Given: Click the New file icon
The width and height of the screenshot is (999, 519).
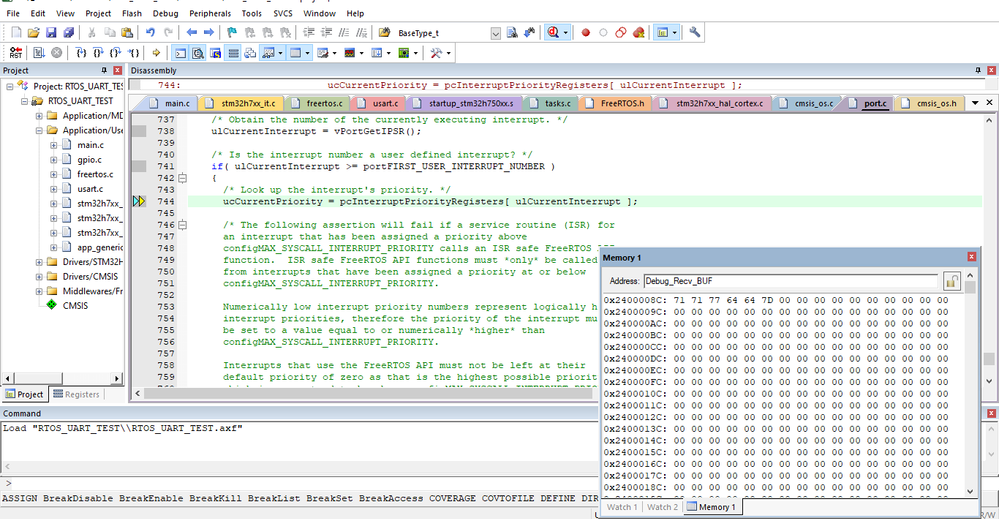Looking at the screenshot, I should [x=17, y=32].
